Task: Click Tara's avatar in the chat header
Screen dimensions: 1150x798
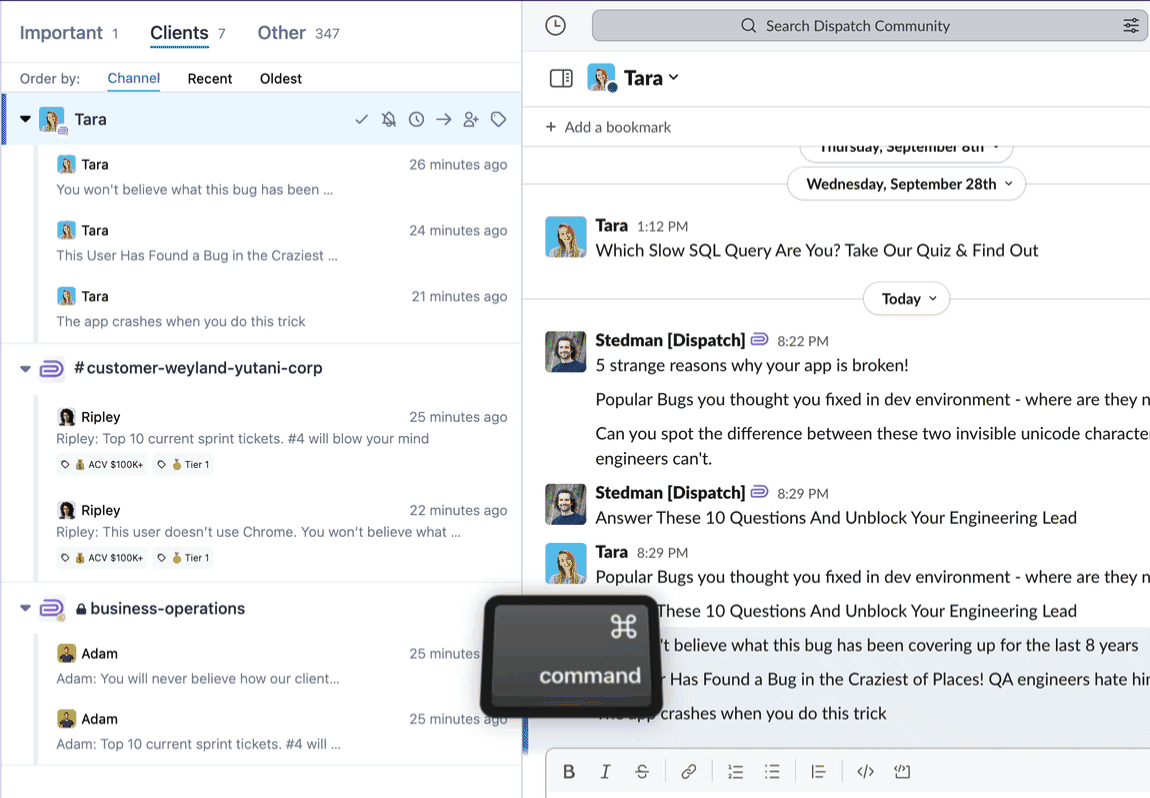Action: [602, 78]
